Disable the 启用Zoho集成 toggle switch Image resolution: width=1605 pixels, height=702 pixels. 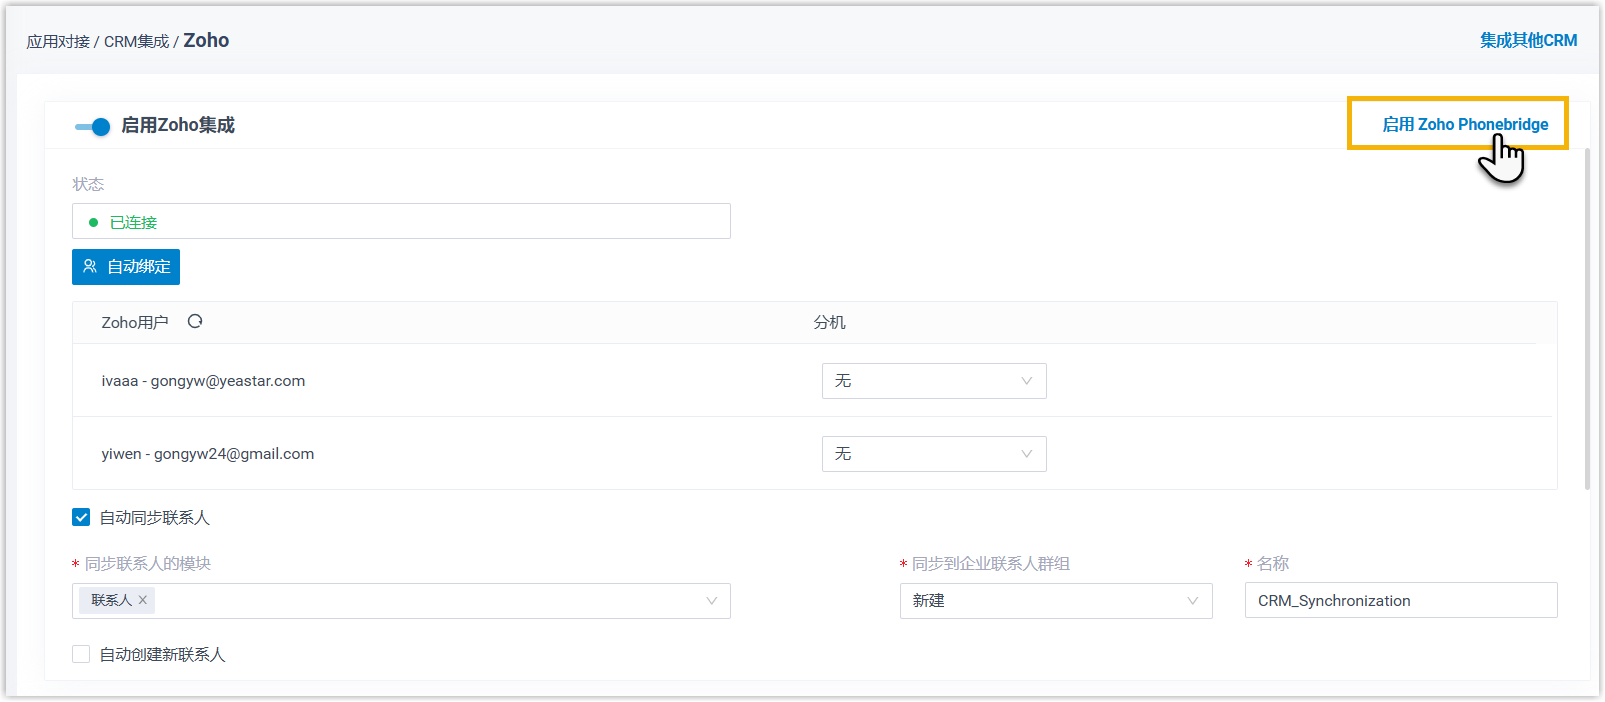(93, 126)
